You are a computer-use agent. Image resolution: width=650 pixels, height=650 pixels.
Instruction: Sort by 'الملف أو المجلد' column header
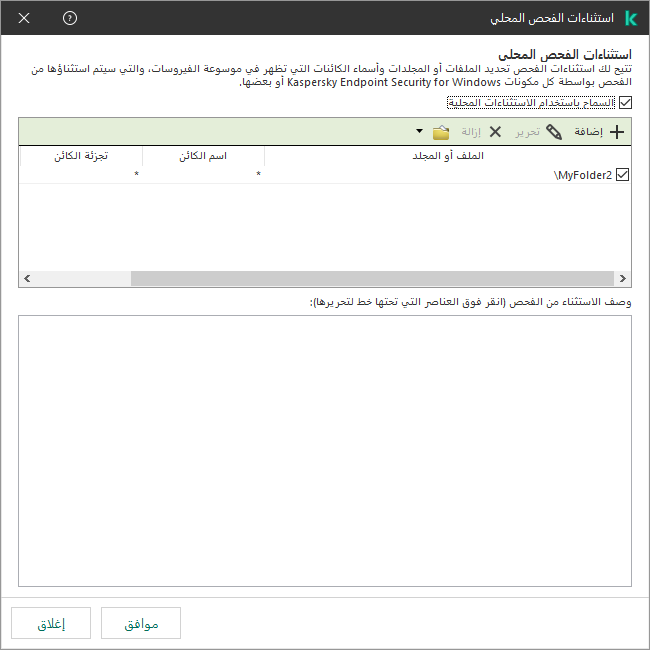click(448, 156)
